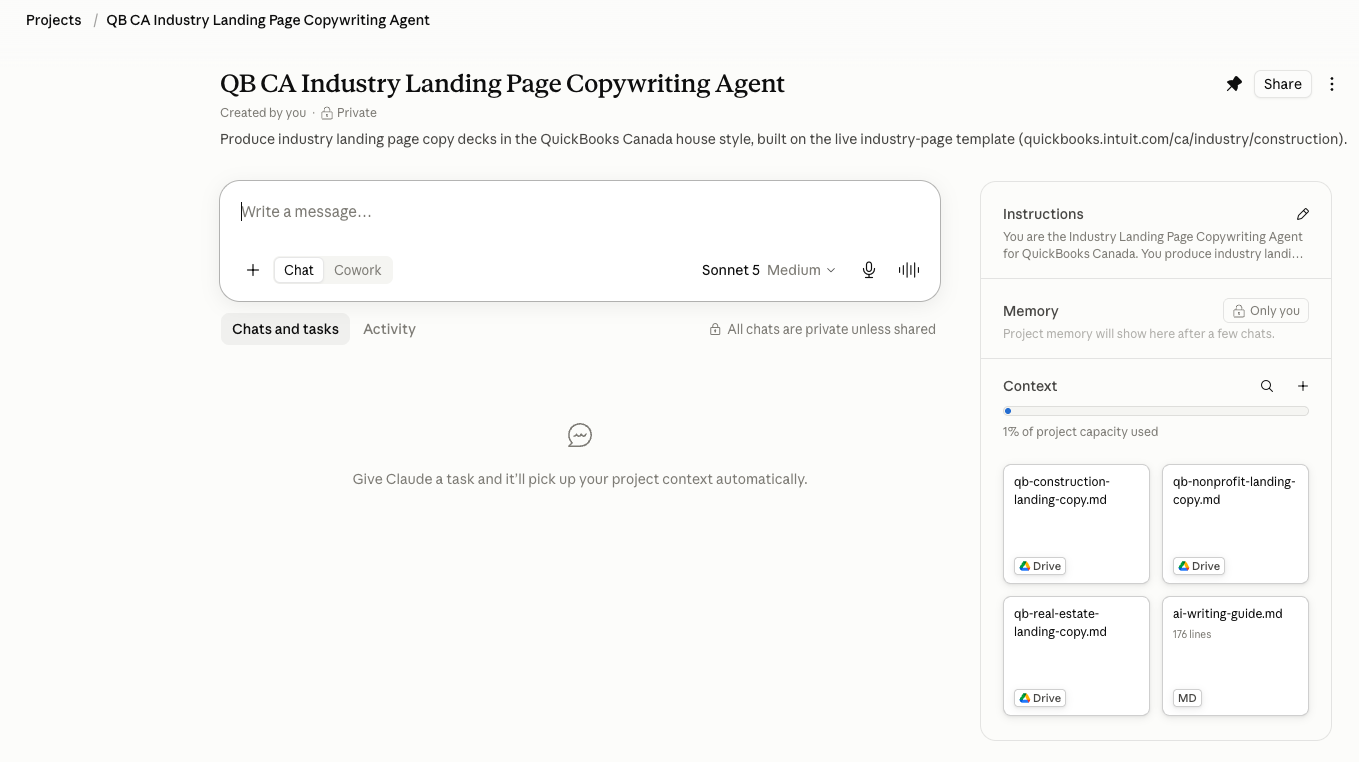Switch to Cowork mode
Viewport: 1359px width, 762px height.
tap(358, 270)
